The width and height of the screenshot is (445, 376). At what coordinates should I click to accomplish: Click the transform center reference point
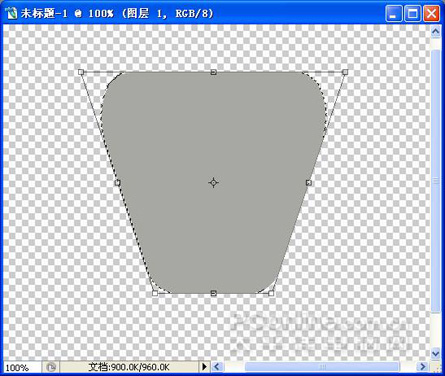pyautogui.click(x=213, y=183)
